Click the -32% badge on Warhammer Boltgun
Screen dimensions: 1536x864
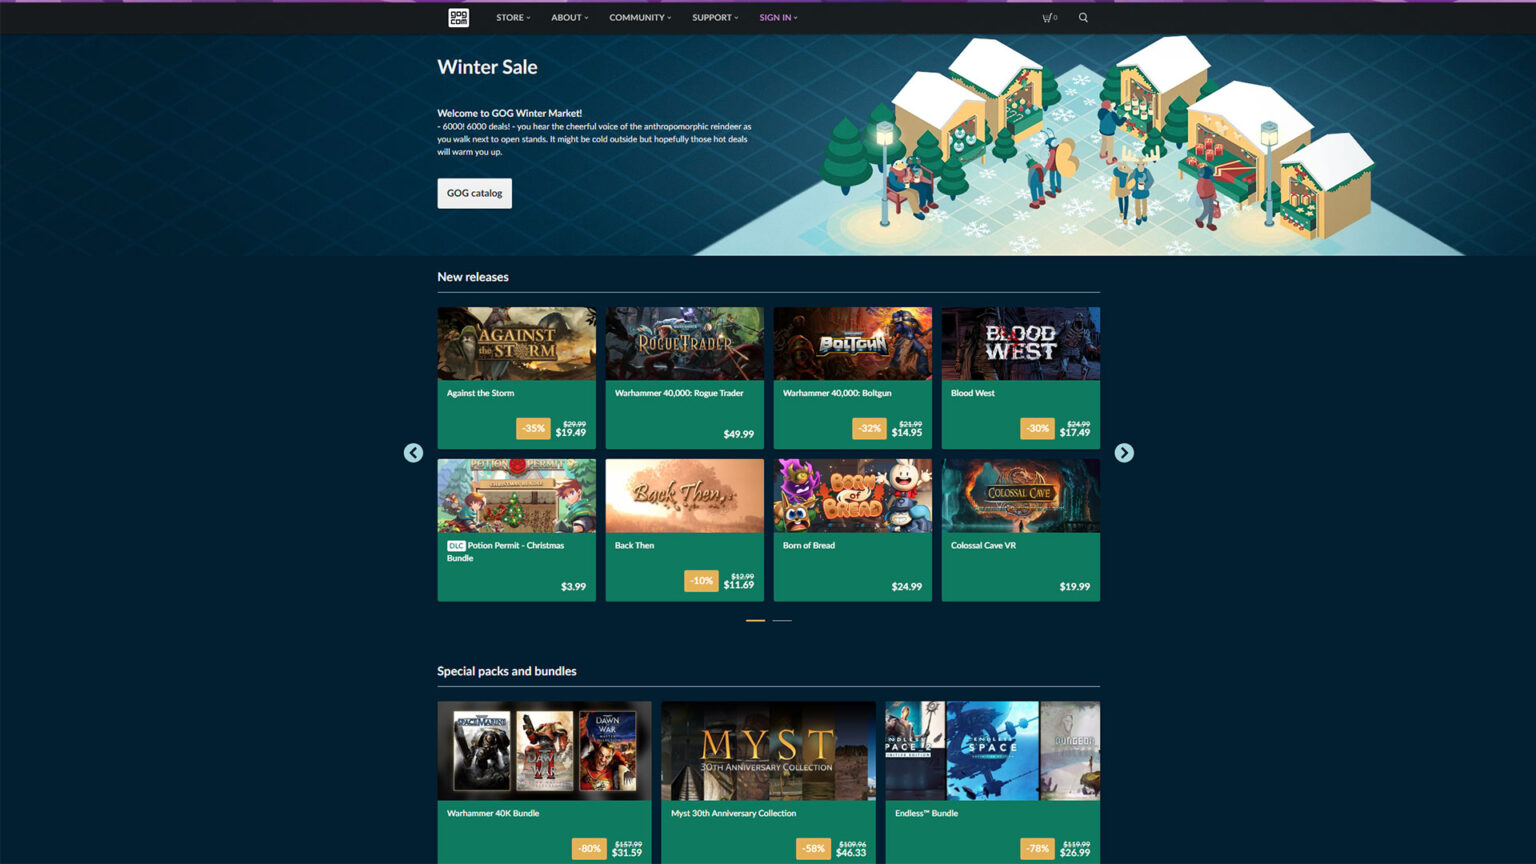click(x=869, y=428)
